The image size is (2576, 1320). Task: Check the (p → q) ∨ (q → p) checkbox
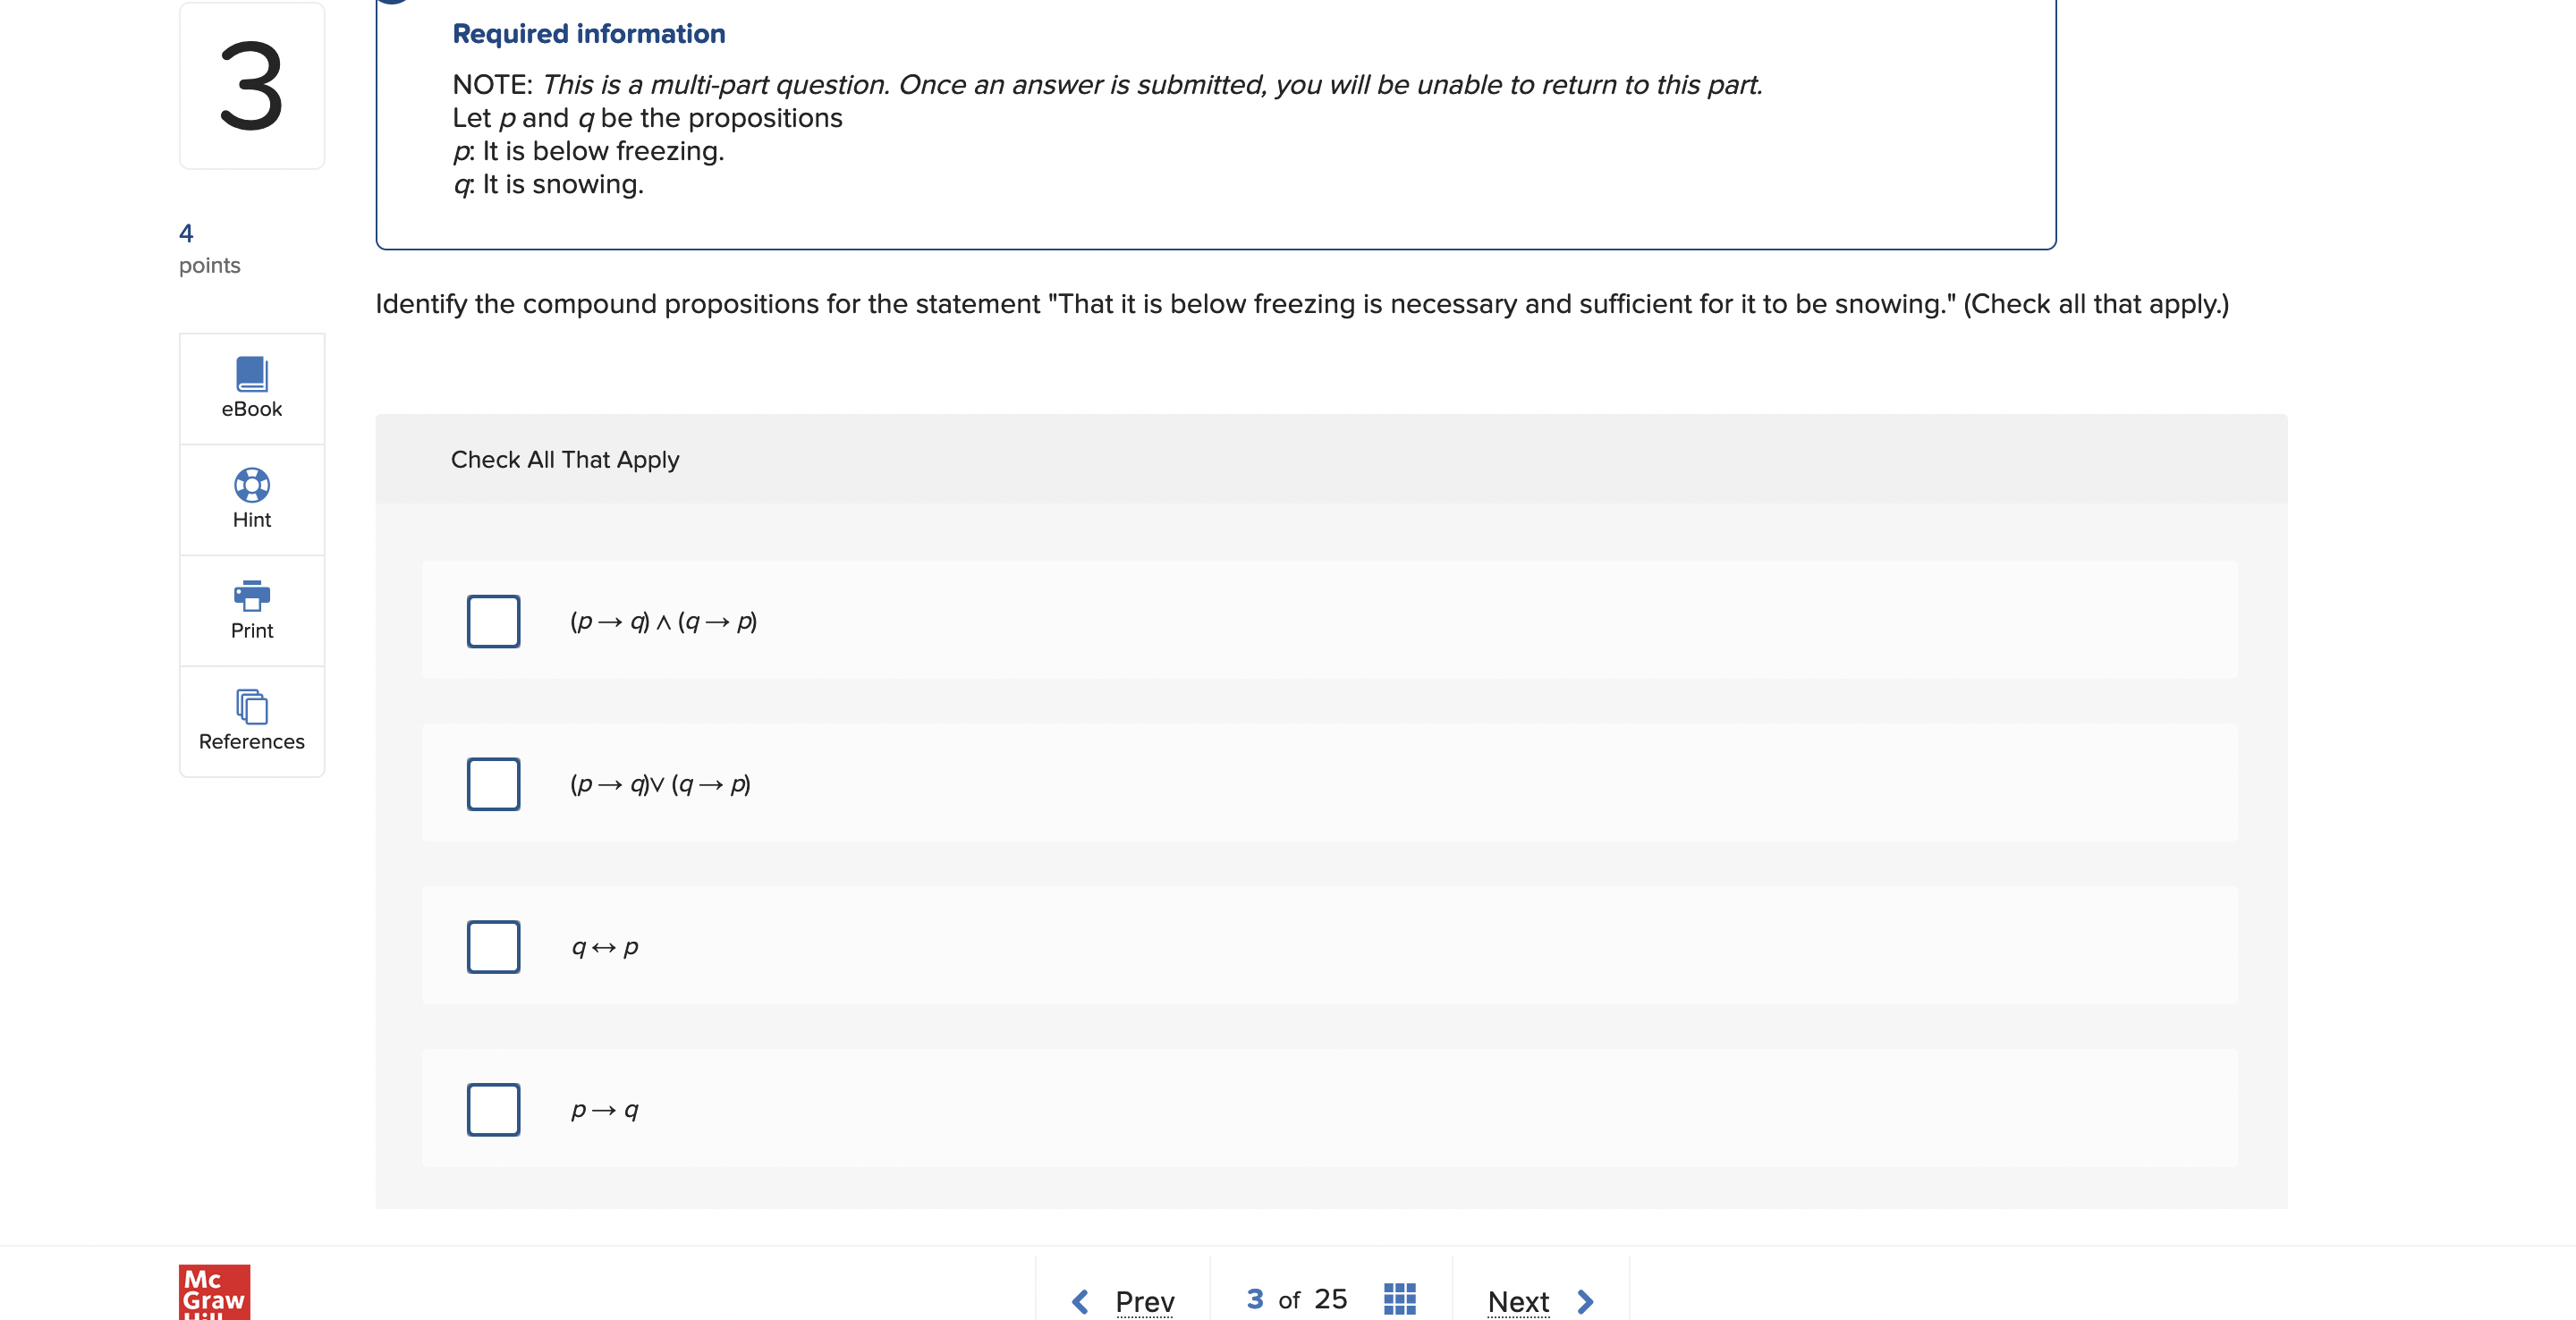tap(493, 783)
